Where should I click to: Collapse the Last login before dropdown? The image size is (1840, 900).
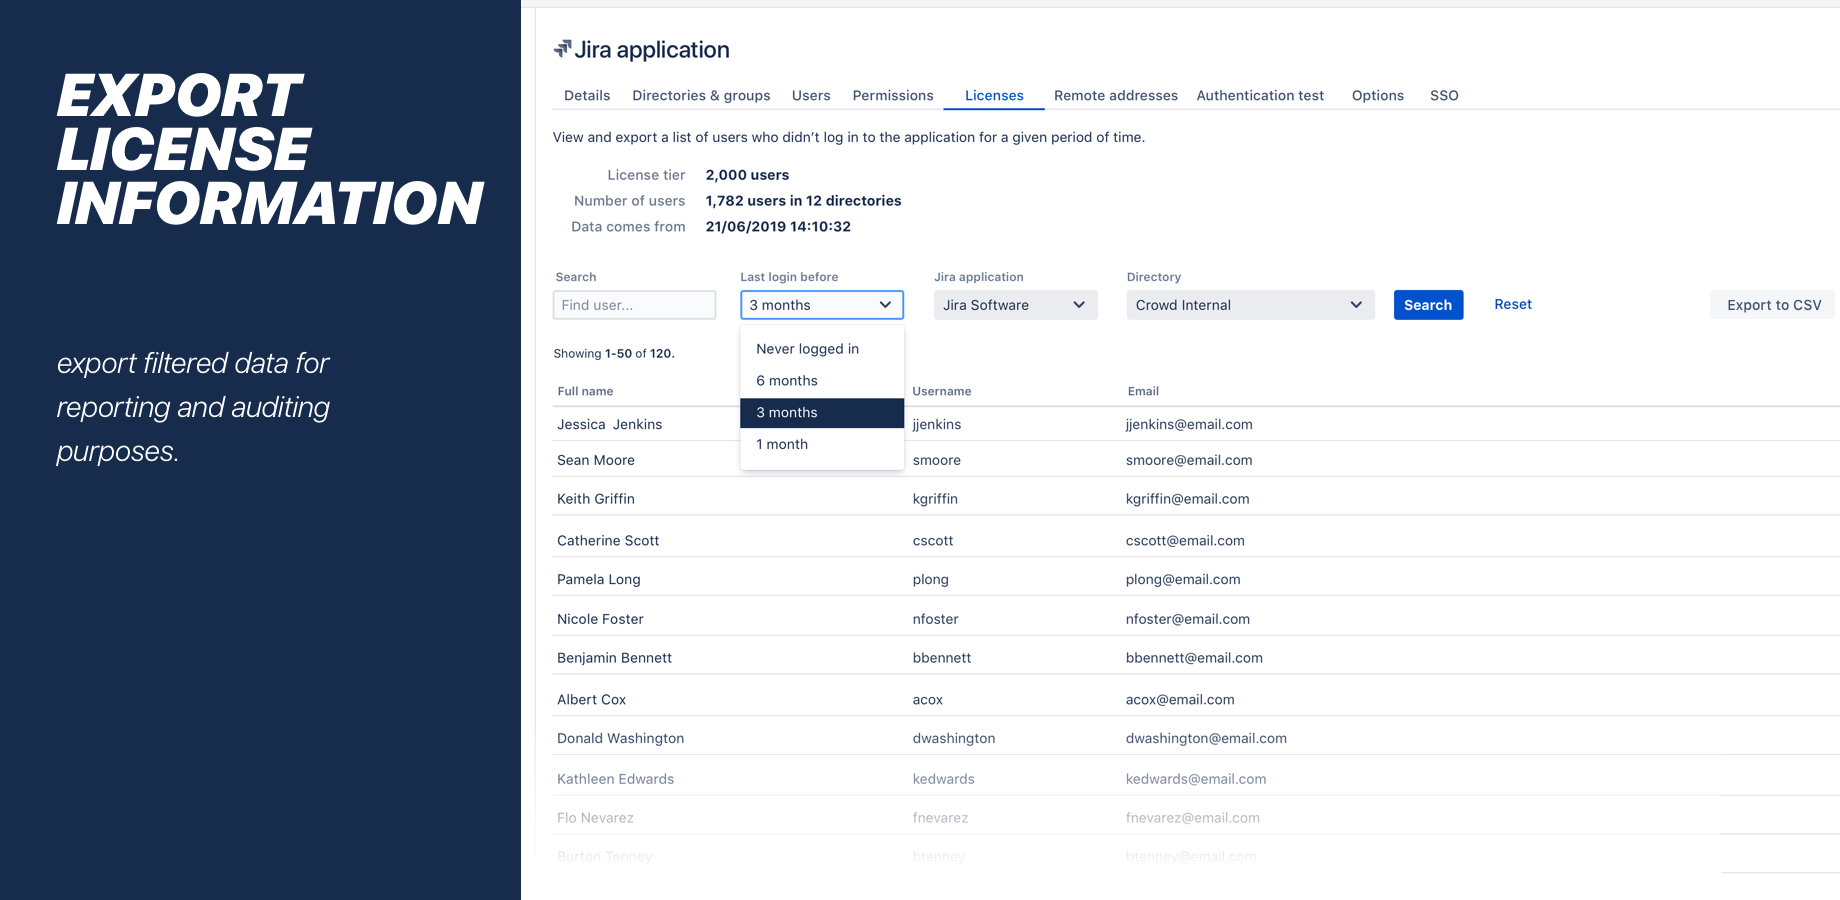click(822, 305)
